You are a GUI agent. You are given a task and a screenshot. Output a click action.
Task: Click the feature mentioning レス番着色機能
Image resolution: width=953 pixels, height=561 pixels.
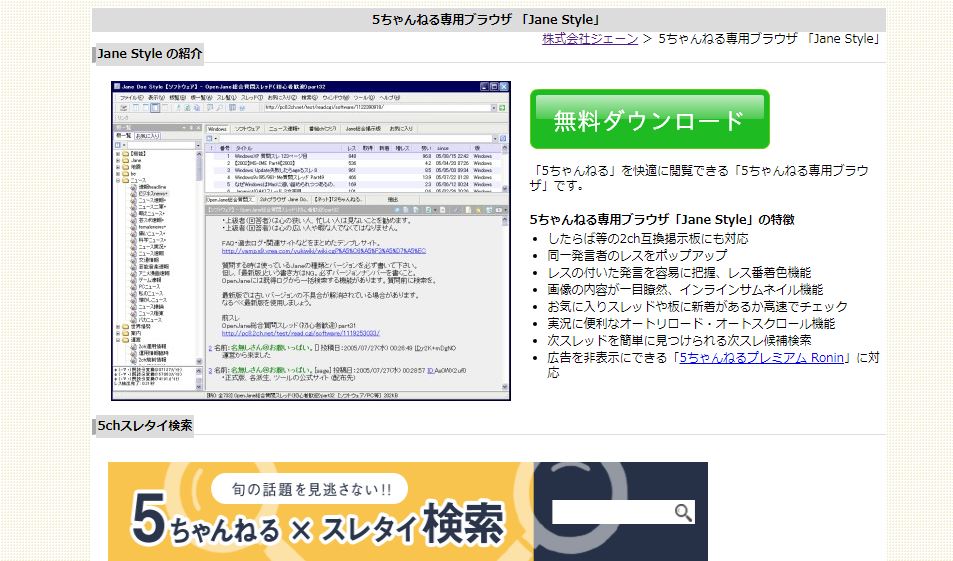tap(679, 272)
